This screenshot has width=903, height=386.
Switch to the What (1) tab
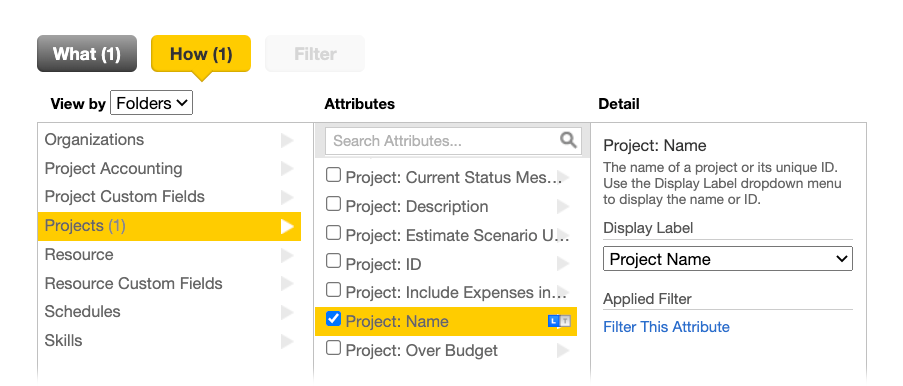87,54
